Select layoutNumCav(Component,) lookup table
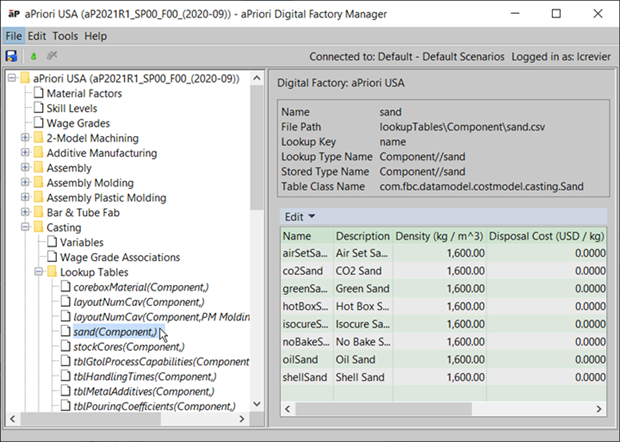This screenshot has width=620, height=442. (x=139, y=302)
